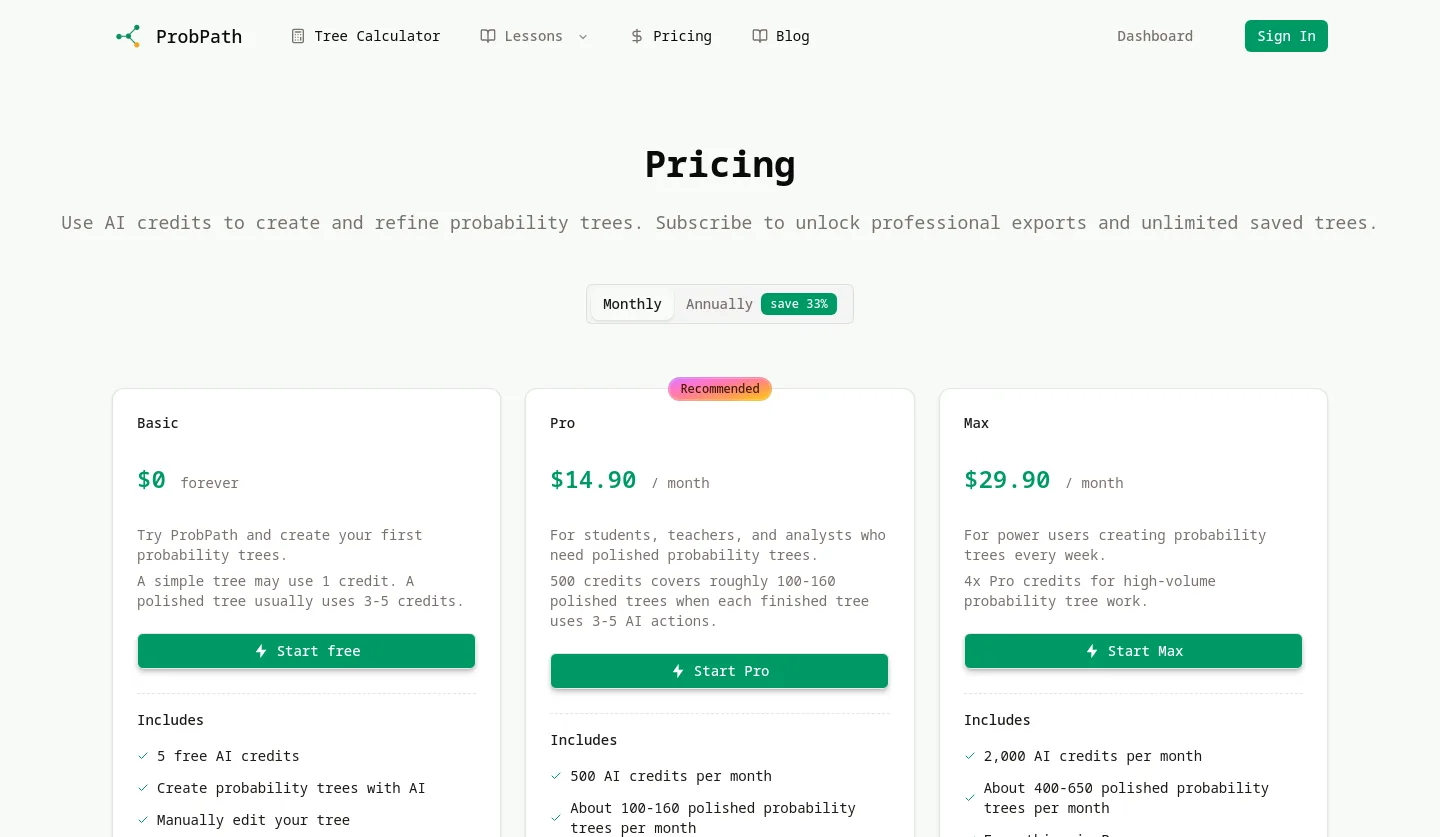
Task: Click the dollar icon beside Pricing
Action: tap(637, 36)
